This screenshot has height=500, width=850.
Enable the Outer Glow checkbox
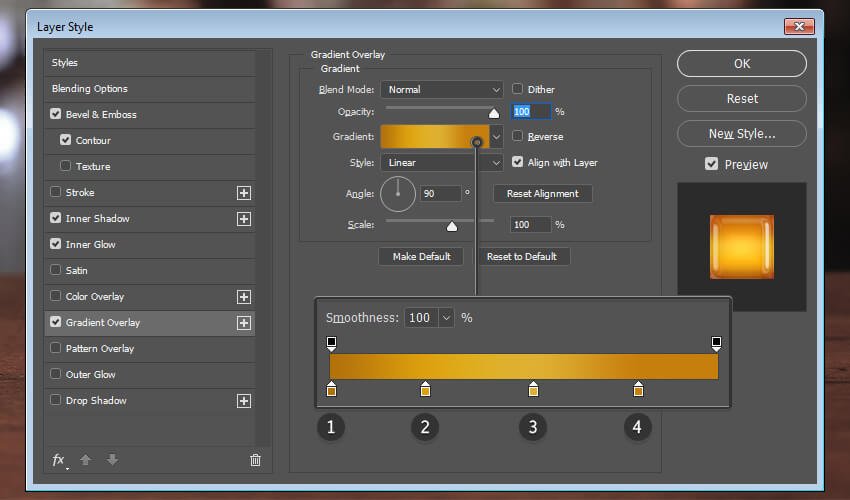(x=55, y=374)
